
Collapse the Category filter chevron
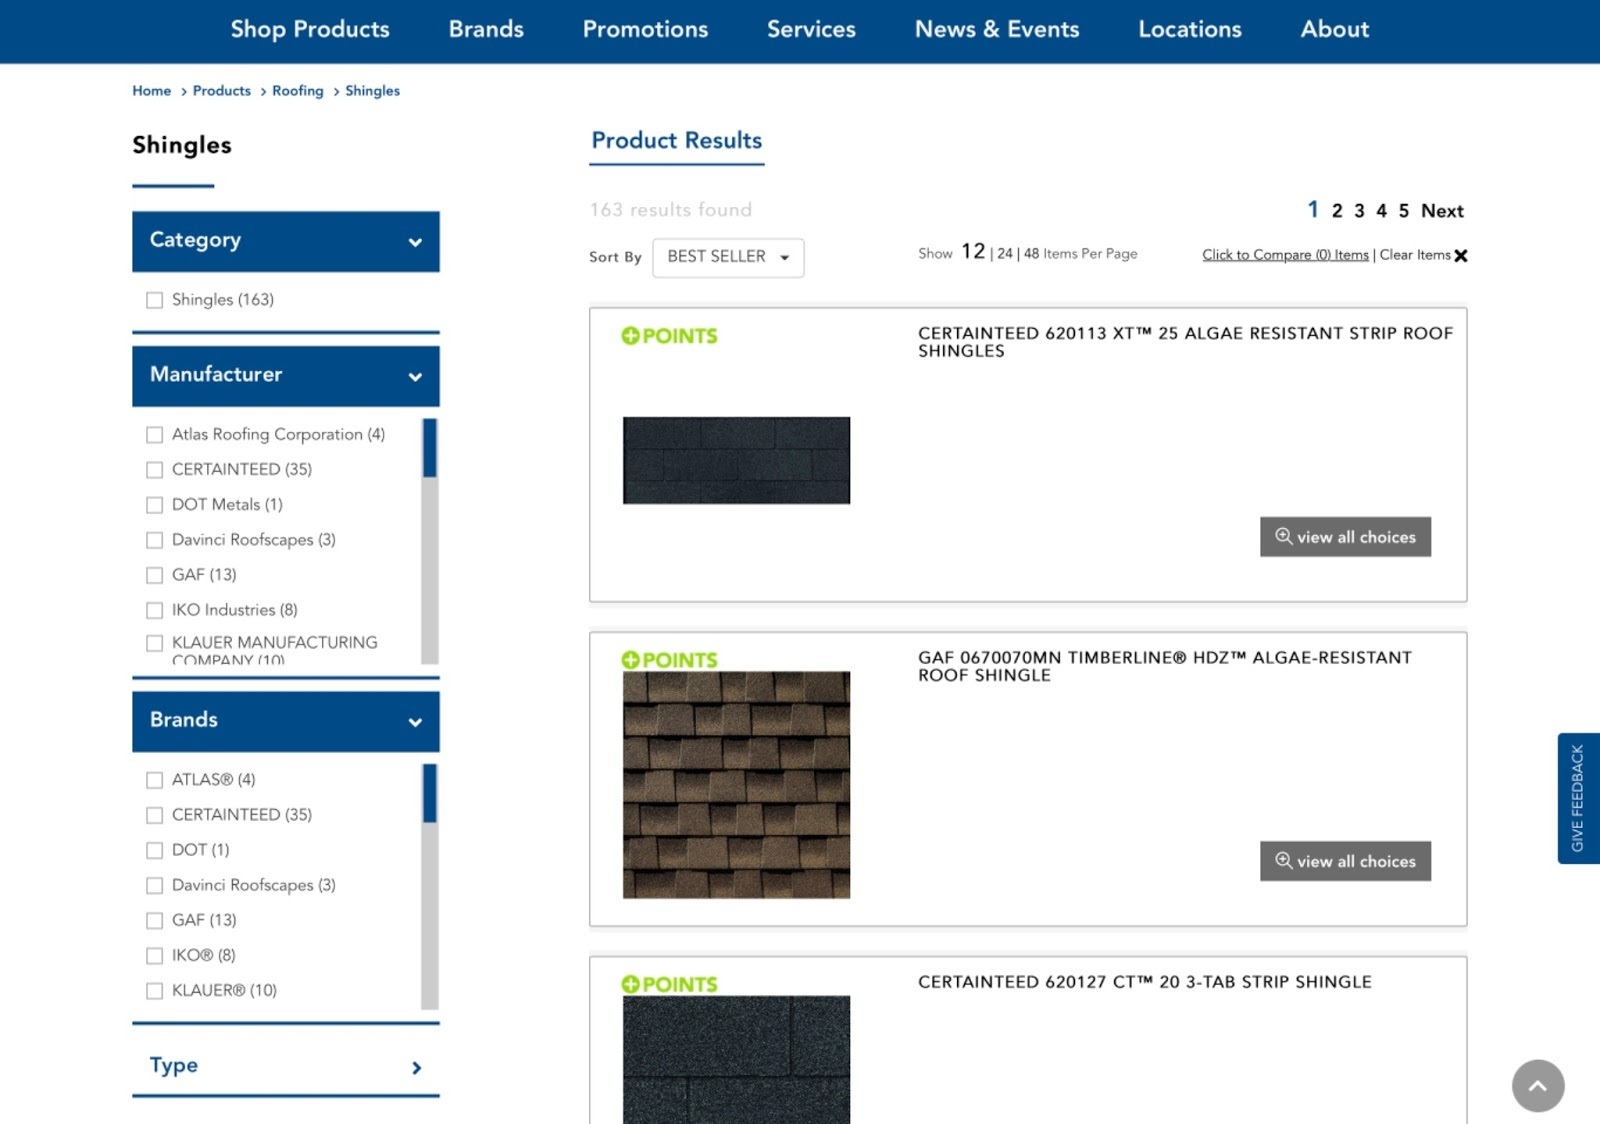pos(415,242)
